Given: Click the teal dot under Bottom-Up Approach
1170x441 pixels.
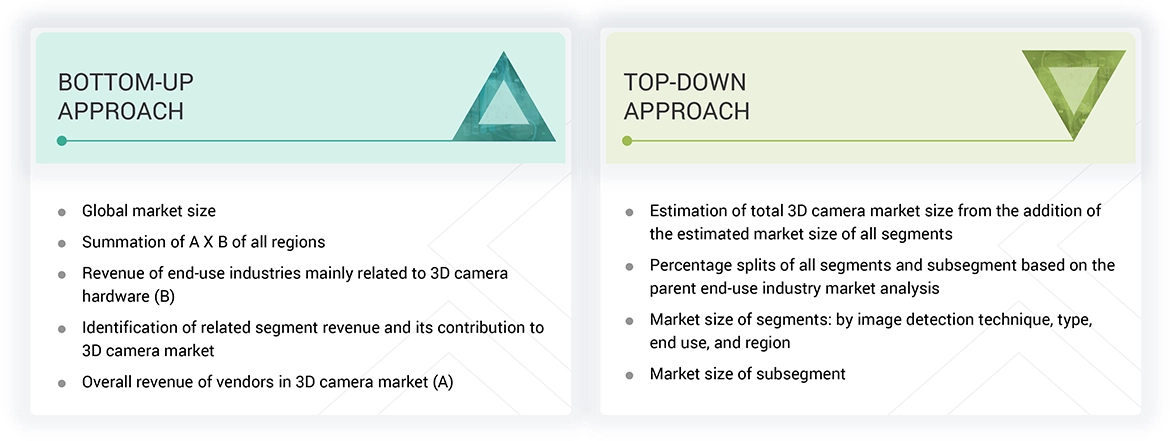Looking at the screenshot, I should point(62,141).
